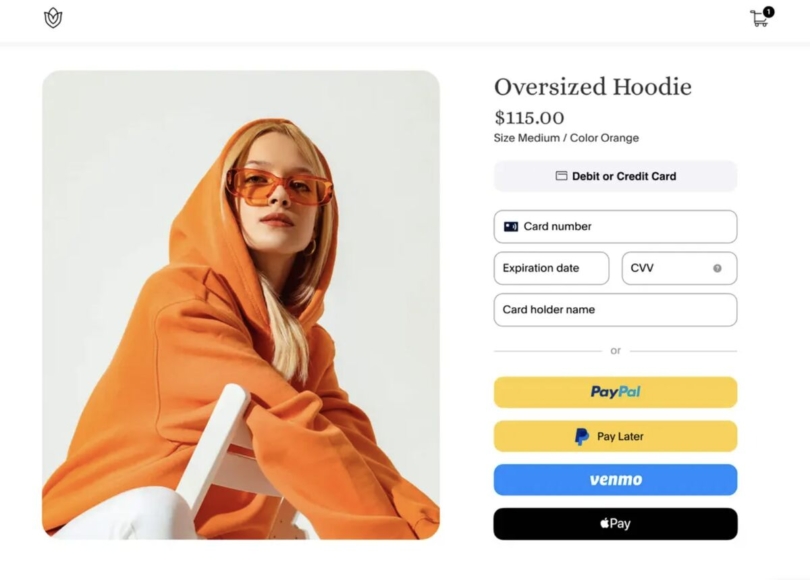Screen dimensions: 810x580
Task: Click the card brand icon in Card number
Action: (511, 227)
